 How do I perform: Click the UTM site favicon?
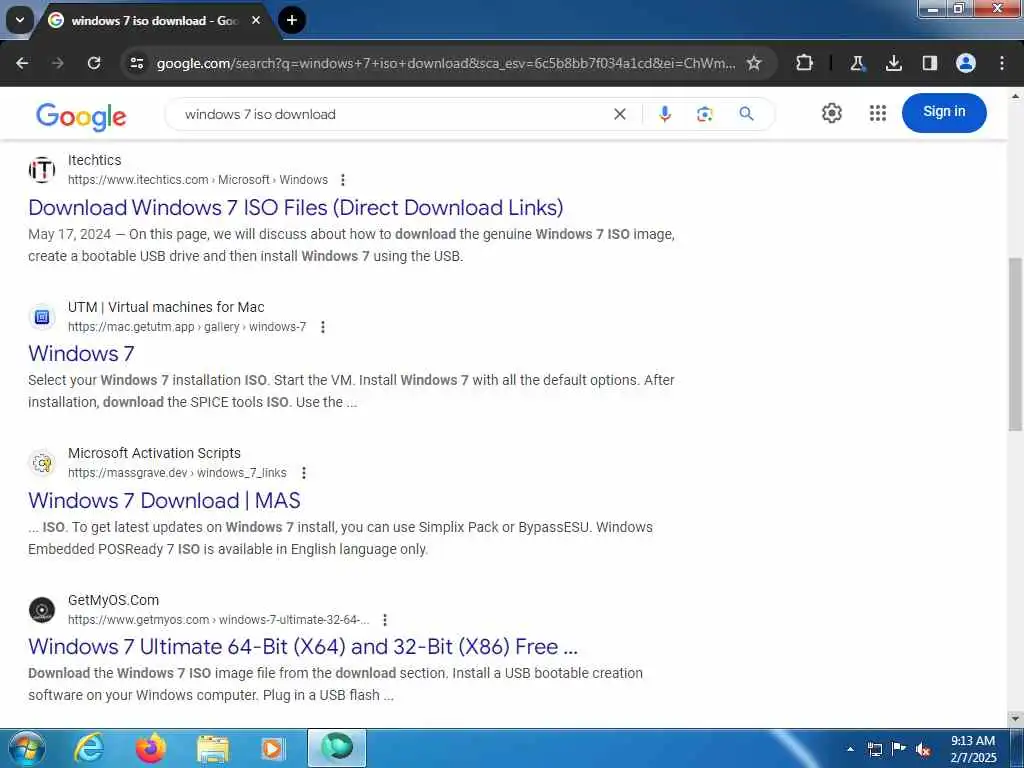tap(42, 317)
